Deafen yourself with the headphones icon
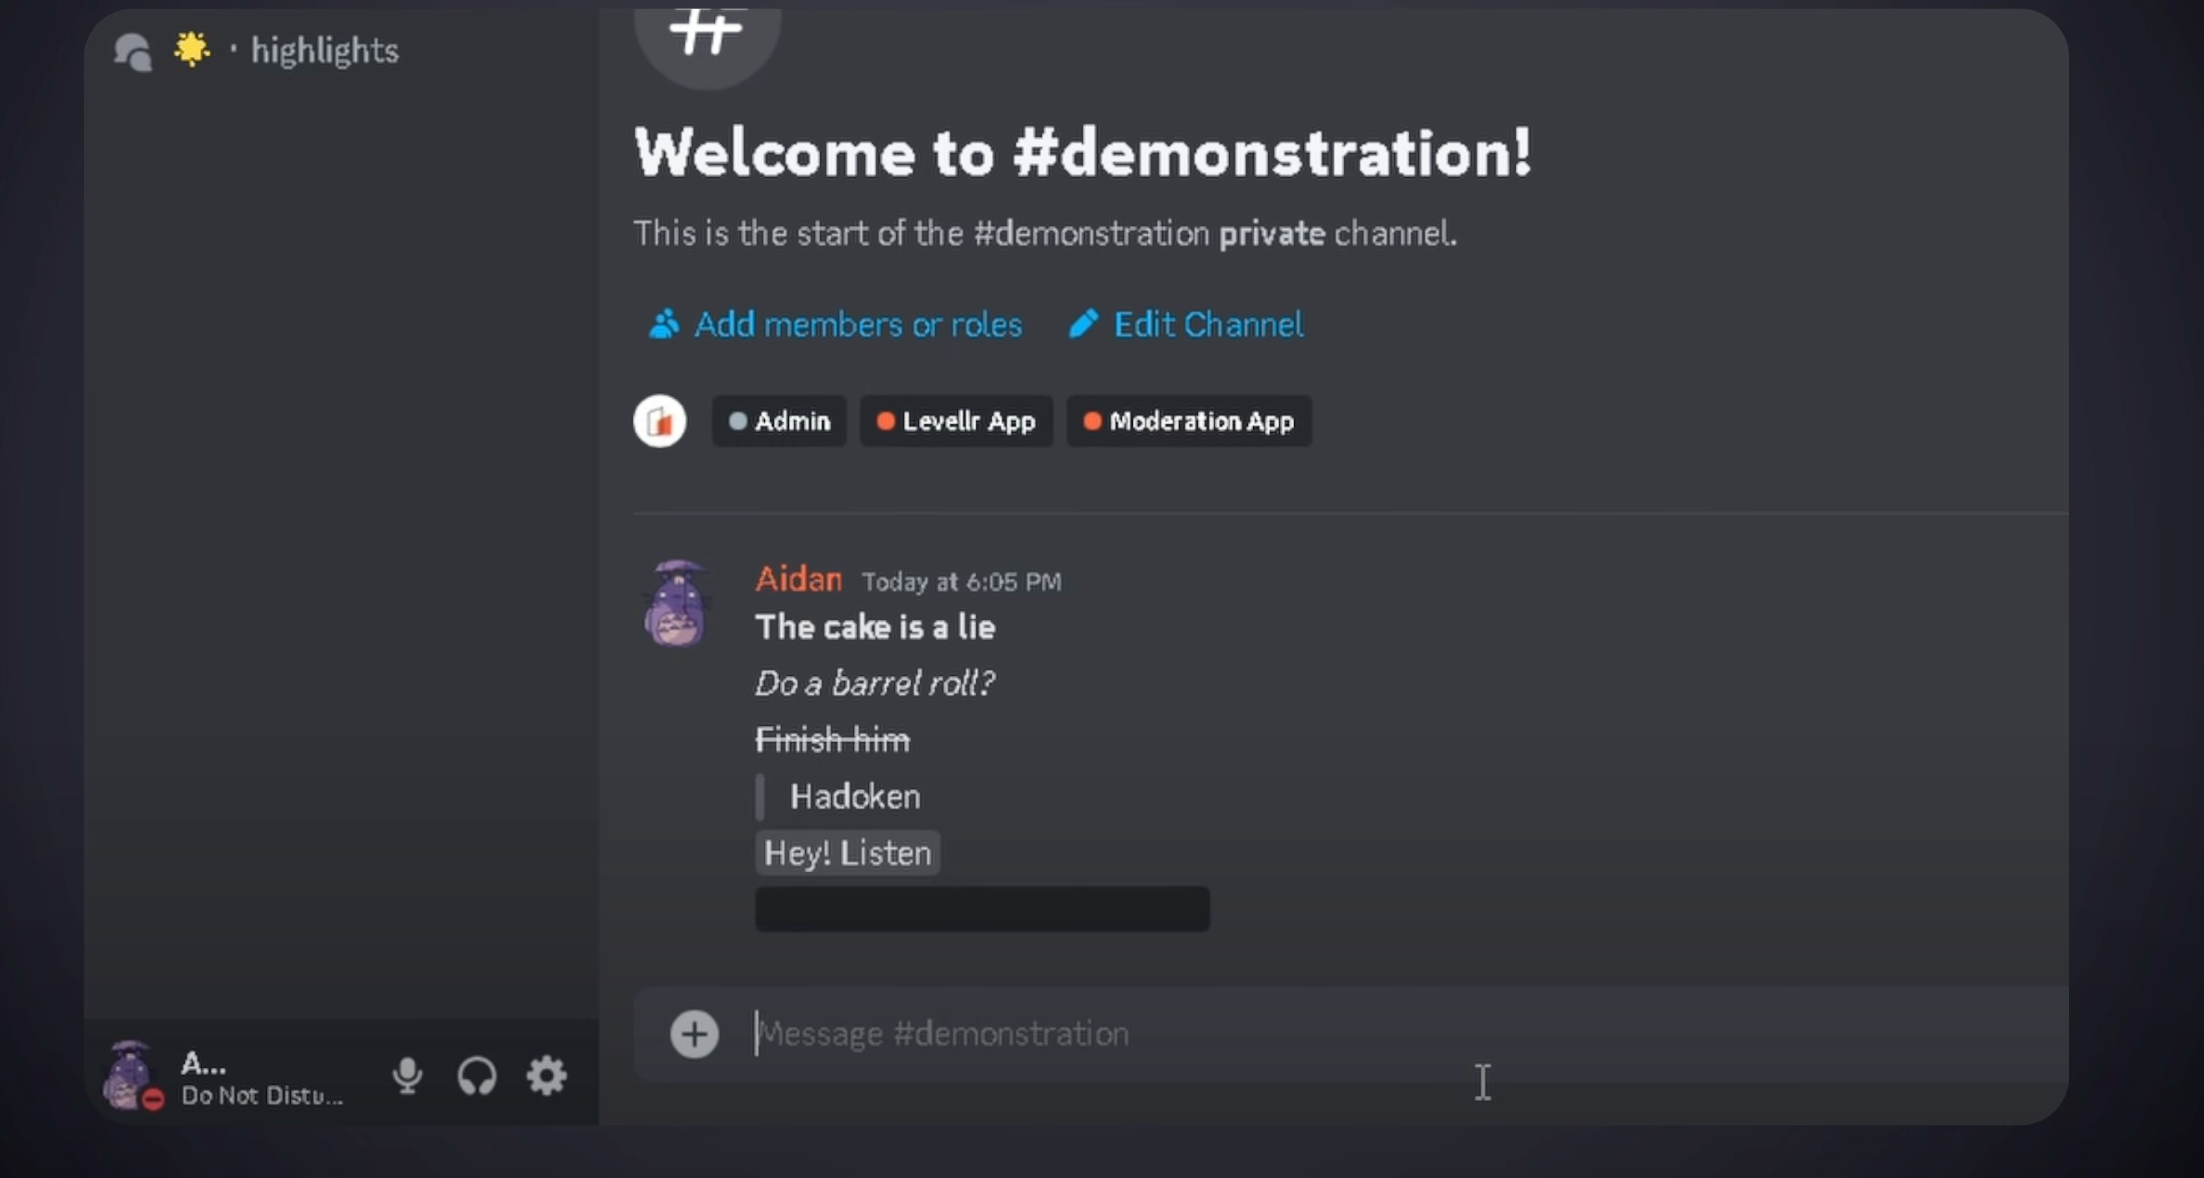2204x1178 pixels. tap(477, 1075)
